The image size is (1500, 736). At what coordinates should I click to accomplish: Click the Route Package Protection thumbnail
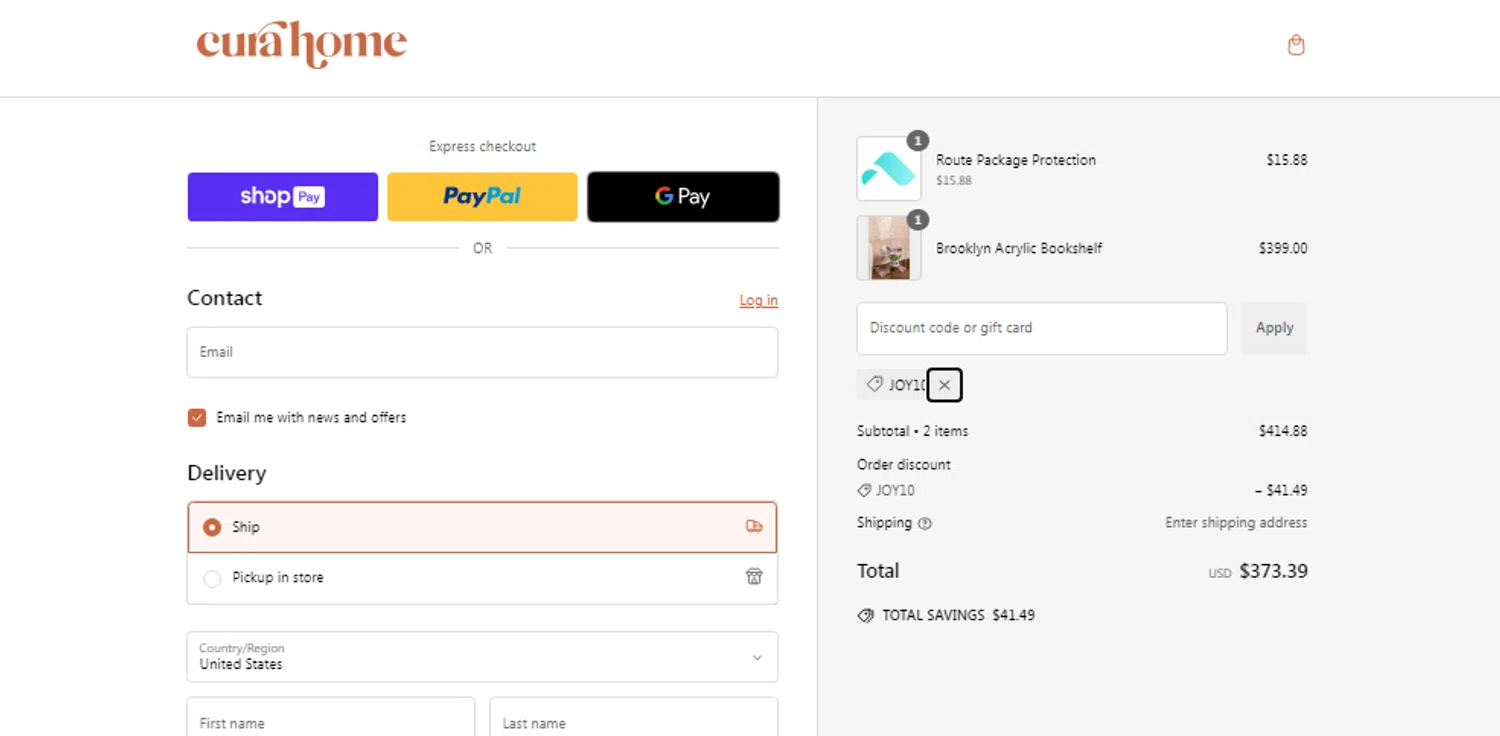pos(889,169)
